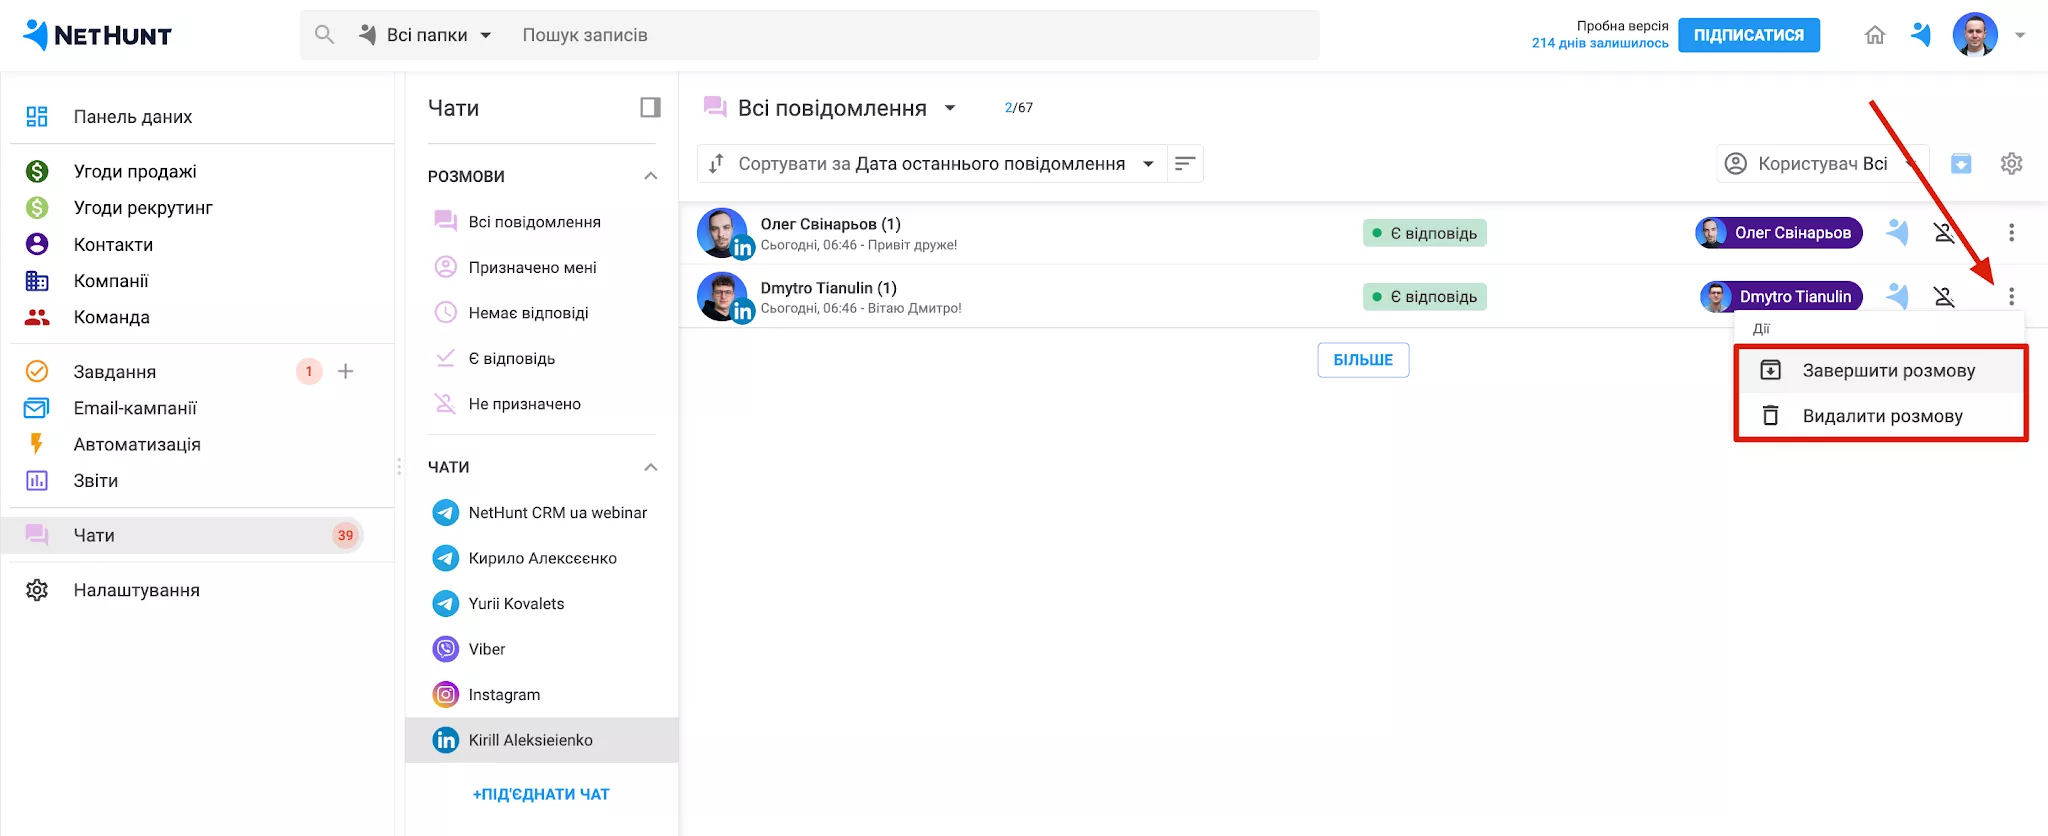Click Dmytro Tianulin avatar thumbnail
Screen dimensions: 2048x836
point(723,297)
